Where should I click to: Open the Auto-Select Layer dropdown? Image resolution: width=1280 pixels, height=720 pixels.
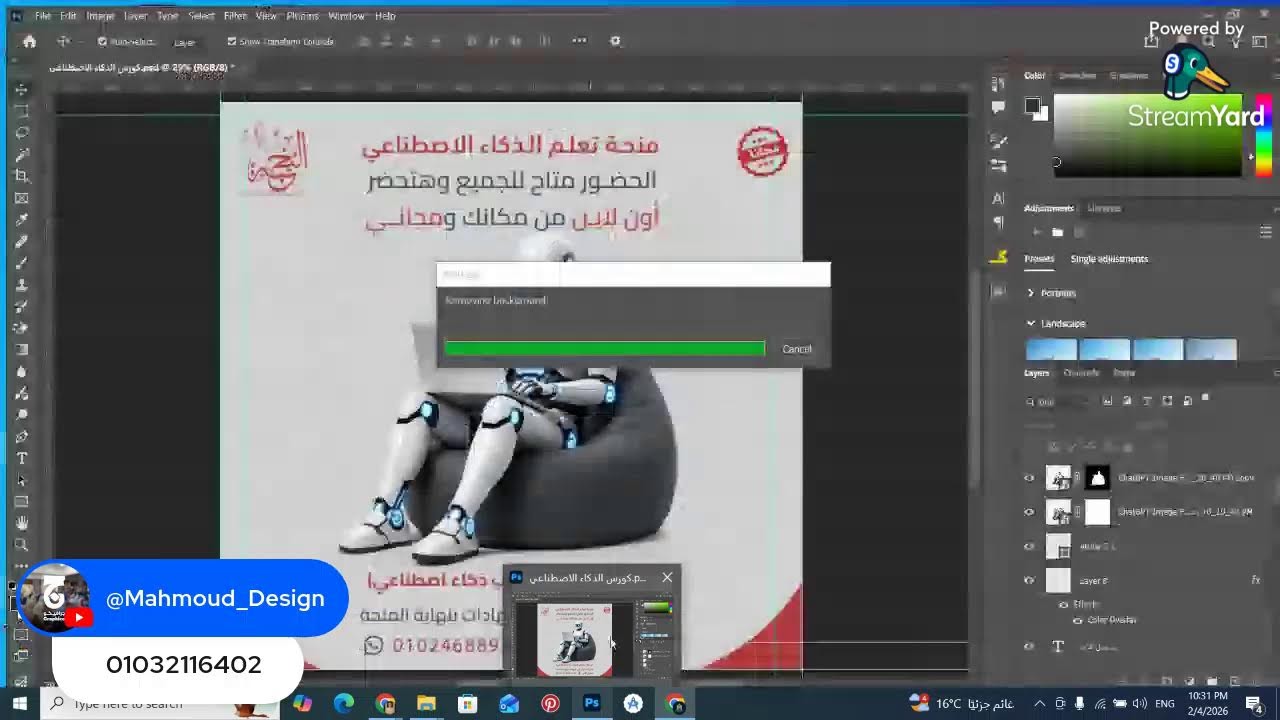click(191, 42)
